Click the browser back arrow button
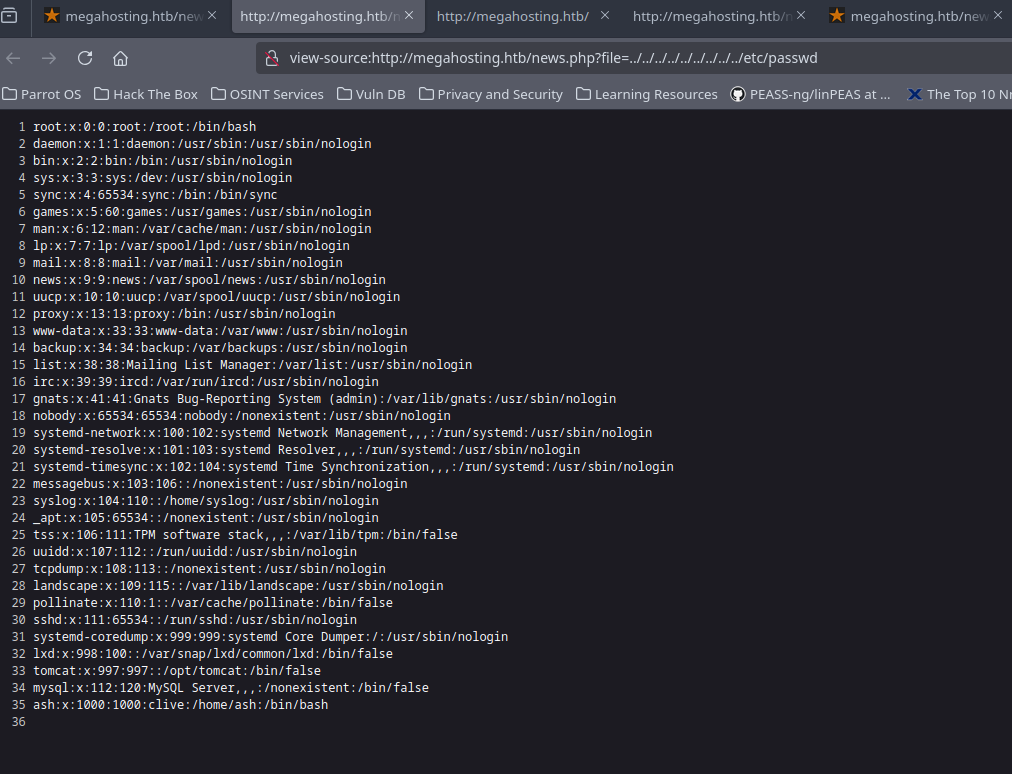 (14, 58)
